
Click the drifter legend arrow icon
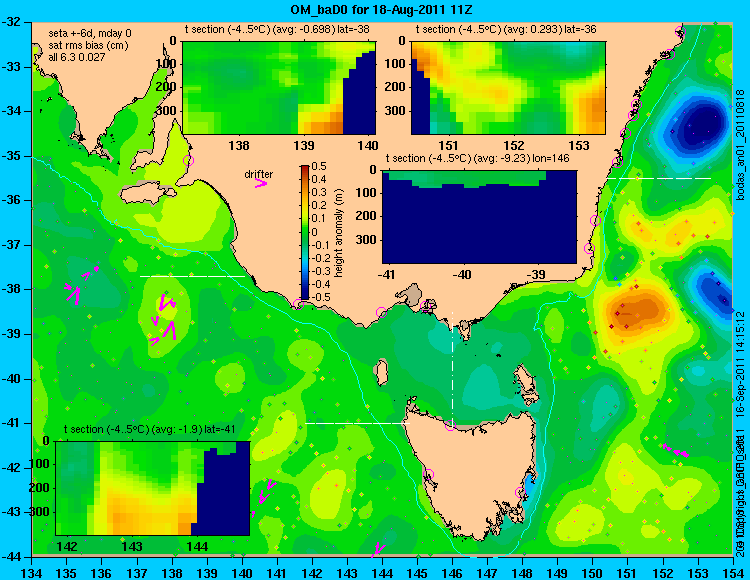(261, 183)
